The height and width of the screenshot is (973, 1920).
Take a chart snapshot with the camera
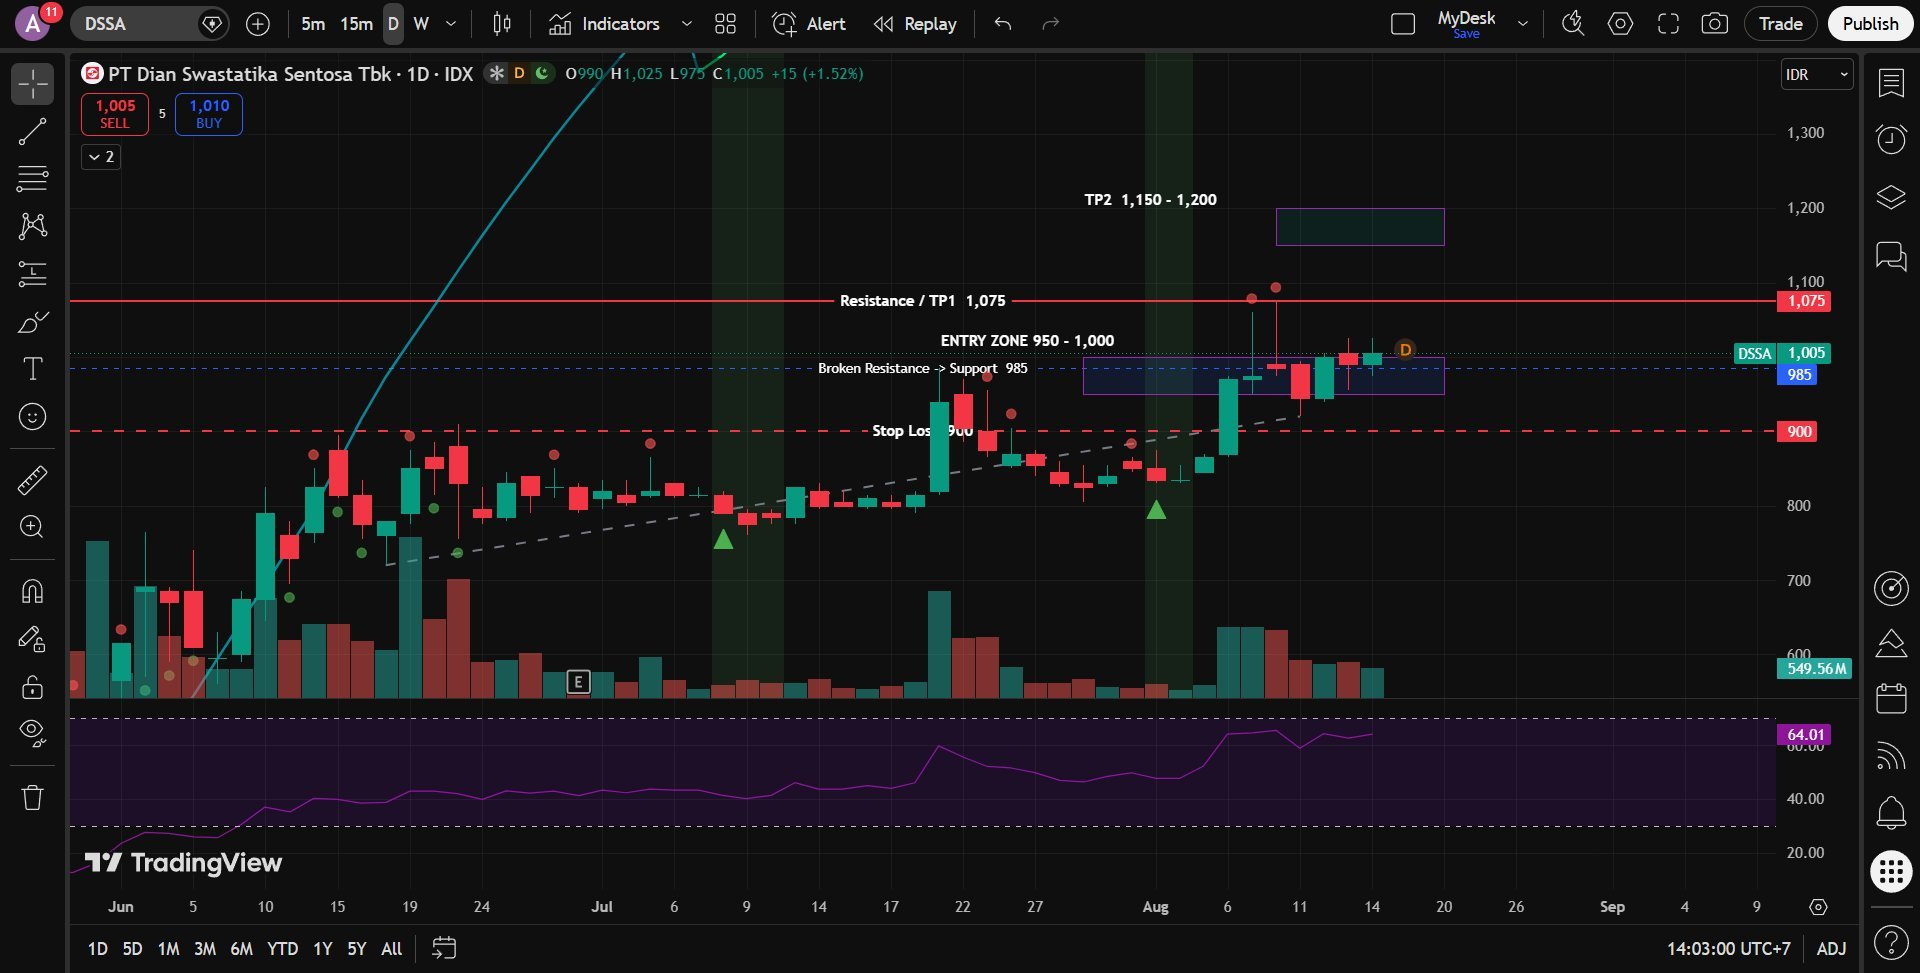point(1714,24)
